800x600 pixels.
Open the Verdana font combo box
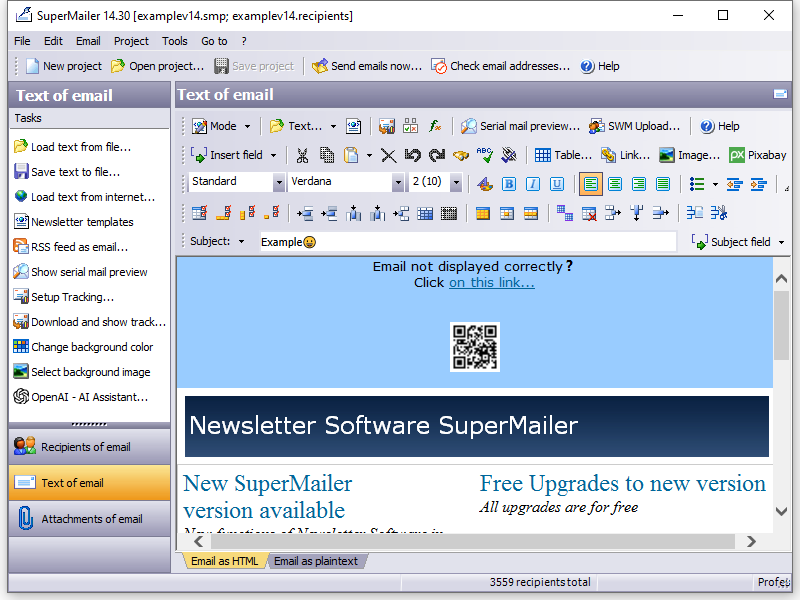(346, 182)
